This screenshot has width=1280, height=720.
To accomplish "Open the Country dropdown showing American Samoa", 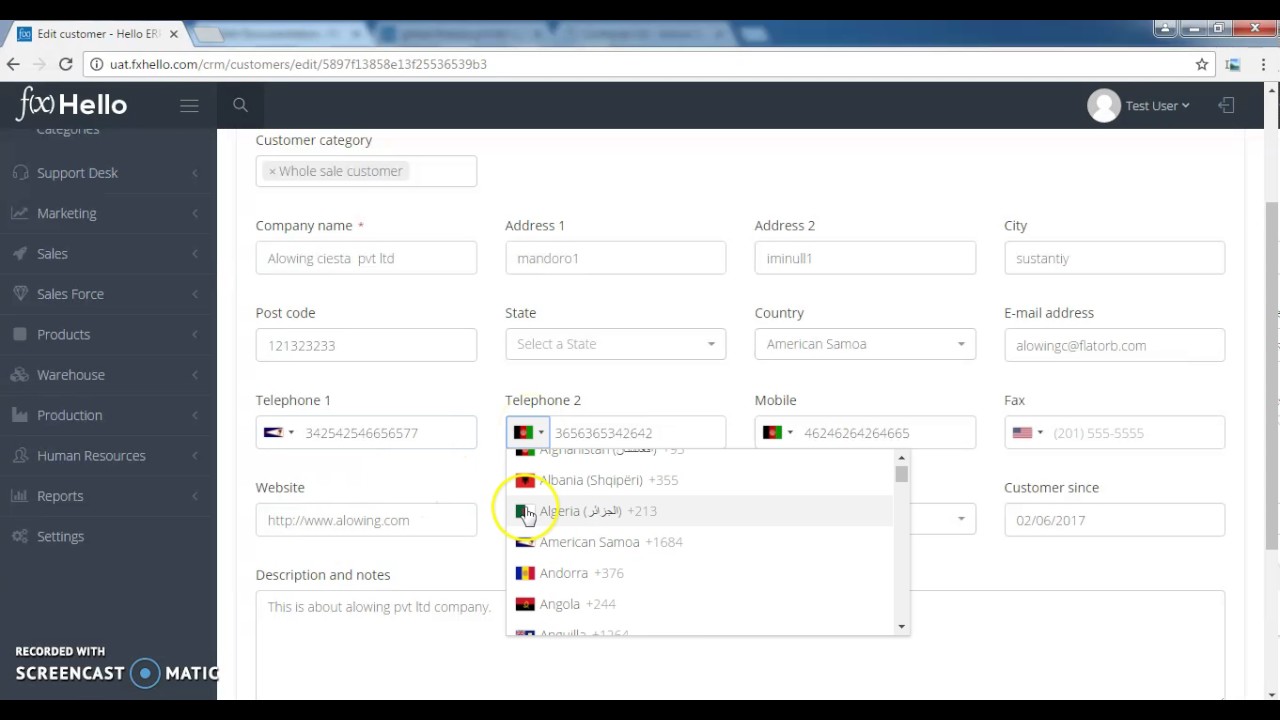I will tap(865, 344).
